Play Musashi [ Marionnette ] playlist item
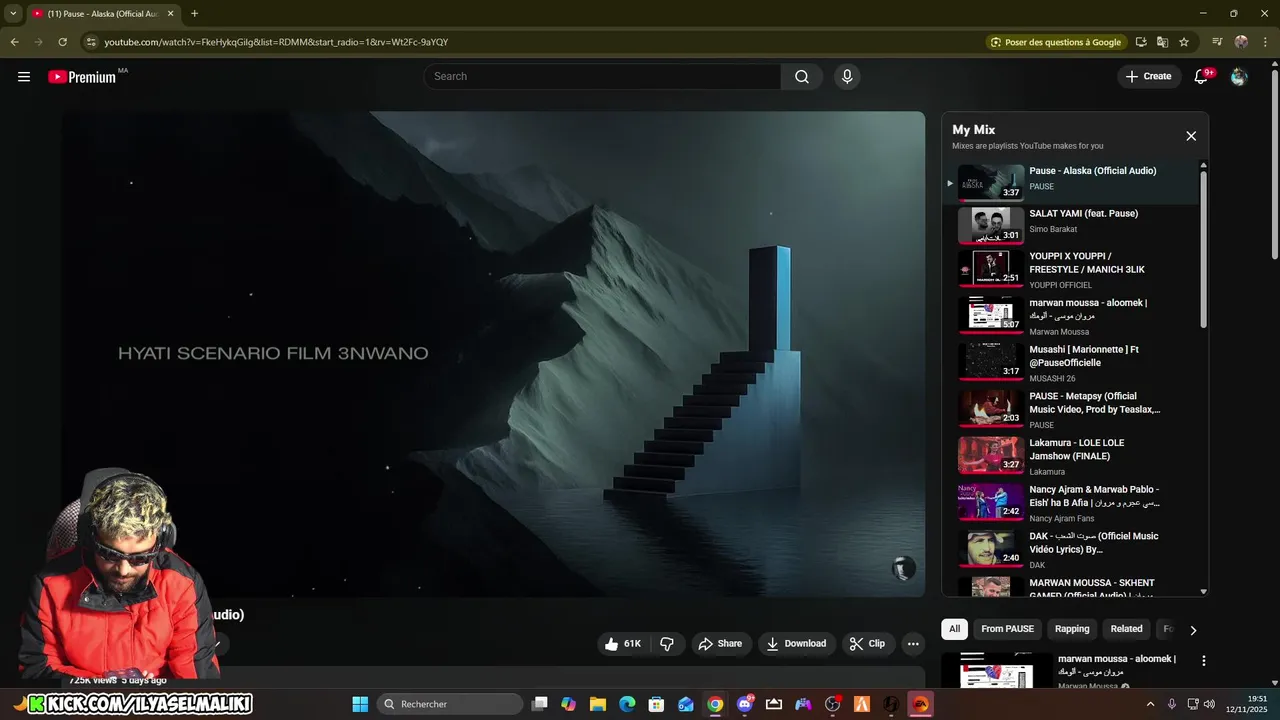This screenshot has width=1280, height=720. click(x=1071, y=362)
